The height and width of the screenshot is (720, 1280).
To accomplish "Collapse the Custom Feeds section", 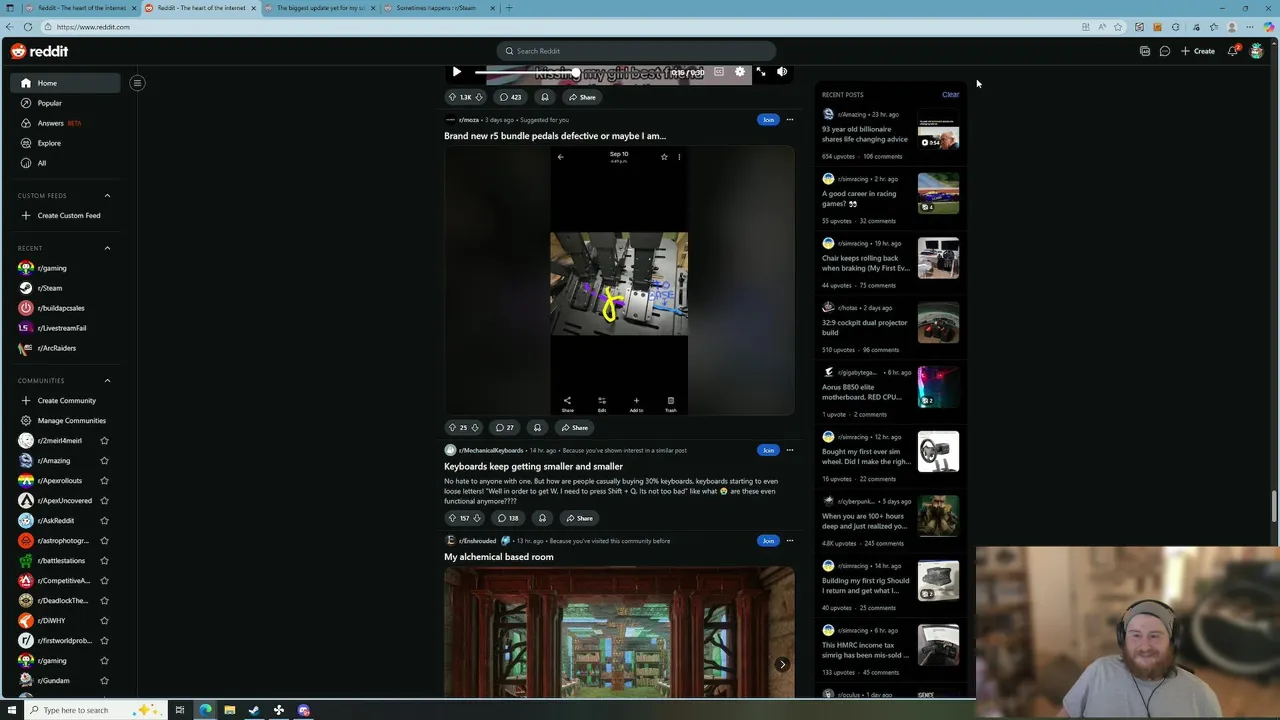I will click(x=107, y=196).
